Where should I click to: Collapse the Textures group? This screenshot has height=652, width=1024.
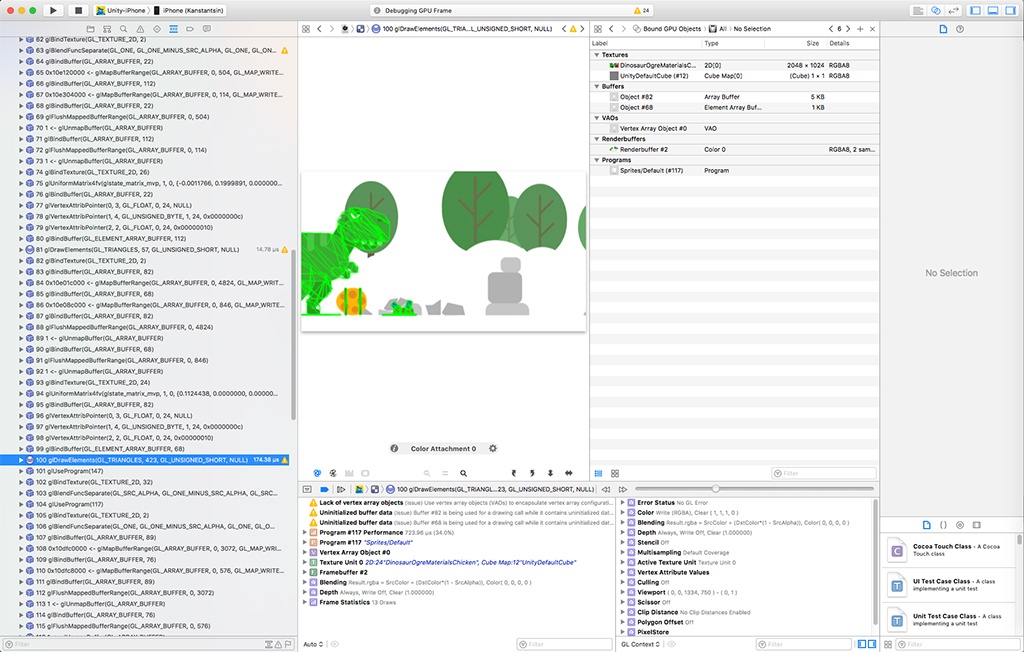pos(596,55)
